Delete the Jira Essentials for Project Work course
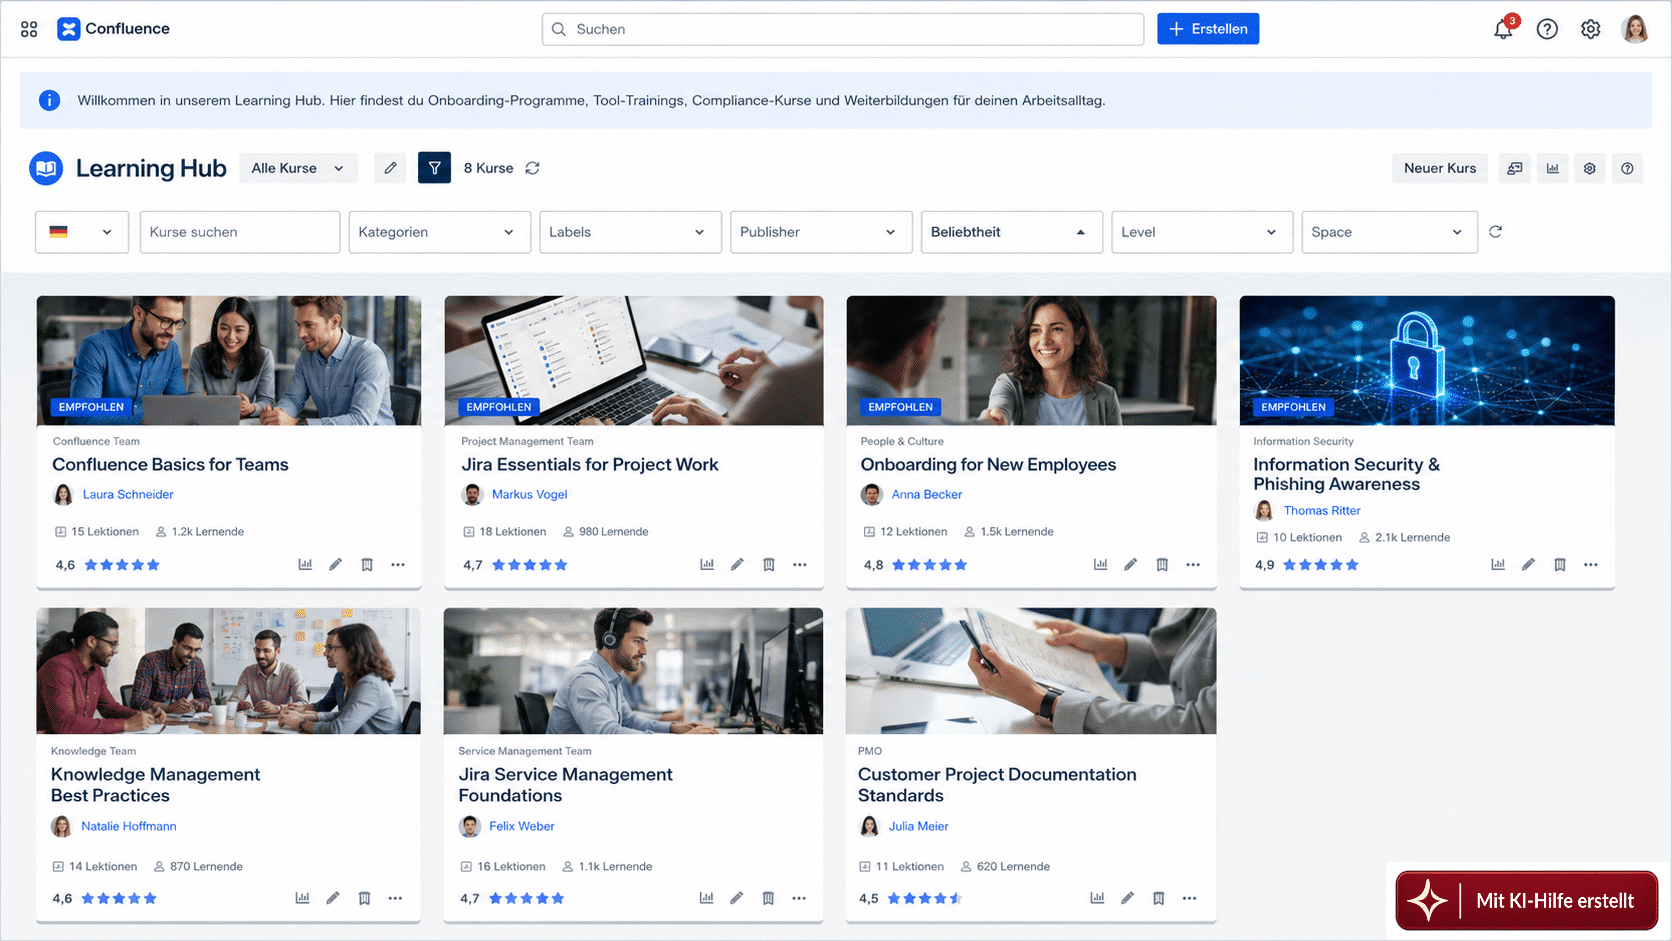 click(x=769, y=565)
